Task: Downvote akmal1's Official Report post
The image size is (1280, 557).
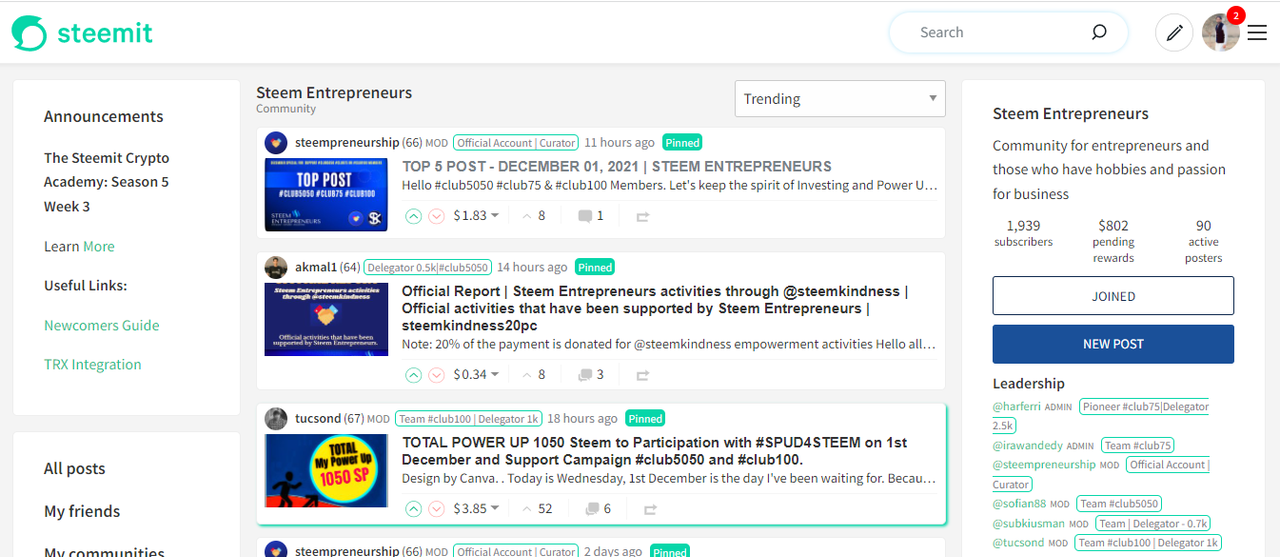Action: pos(436,375)
